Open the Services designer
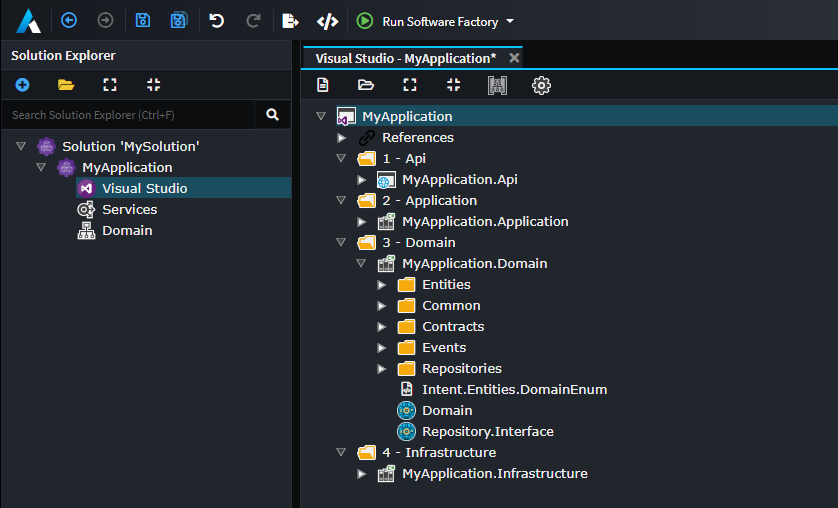The image size is (838, 508). (129, 209)
